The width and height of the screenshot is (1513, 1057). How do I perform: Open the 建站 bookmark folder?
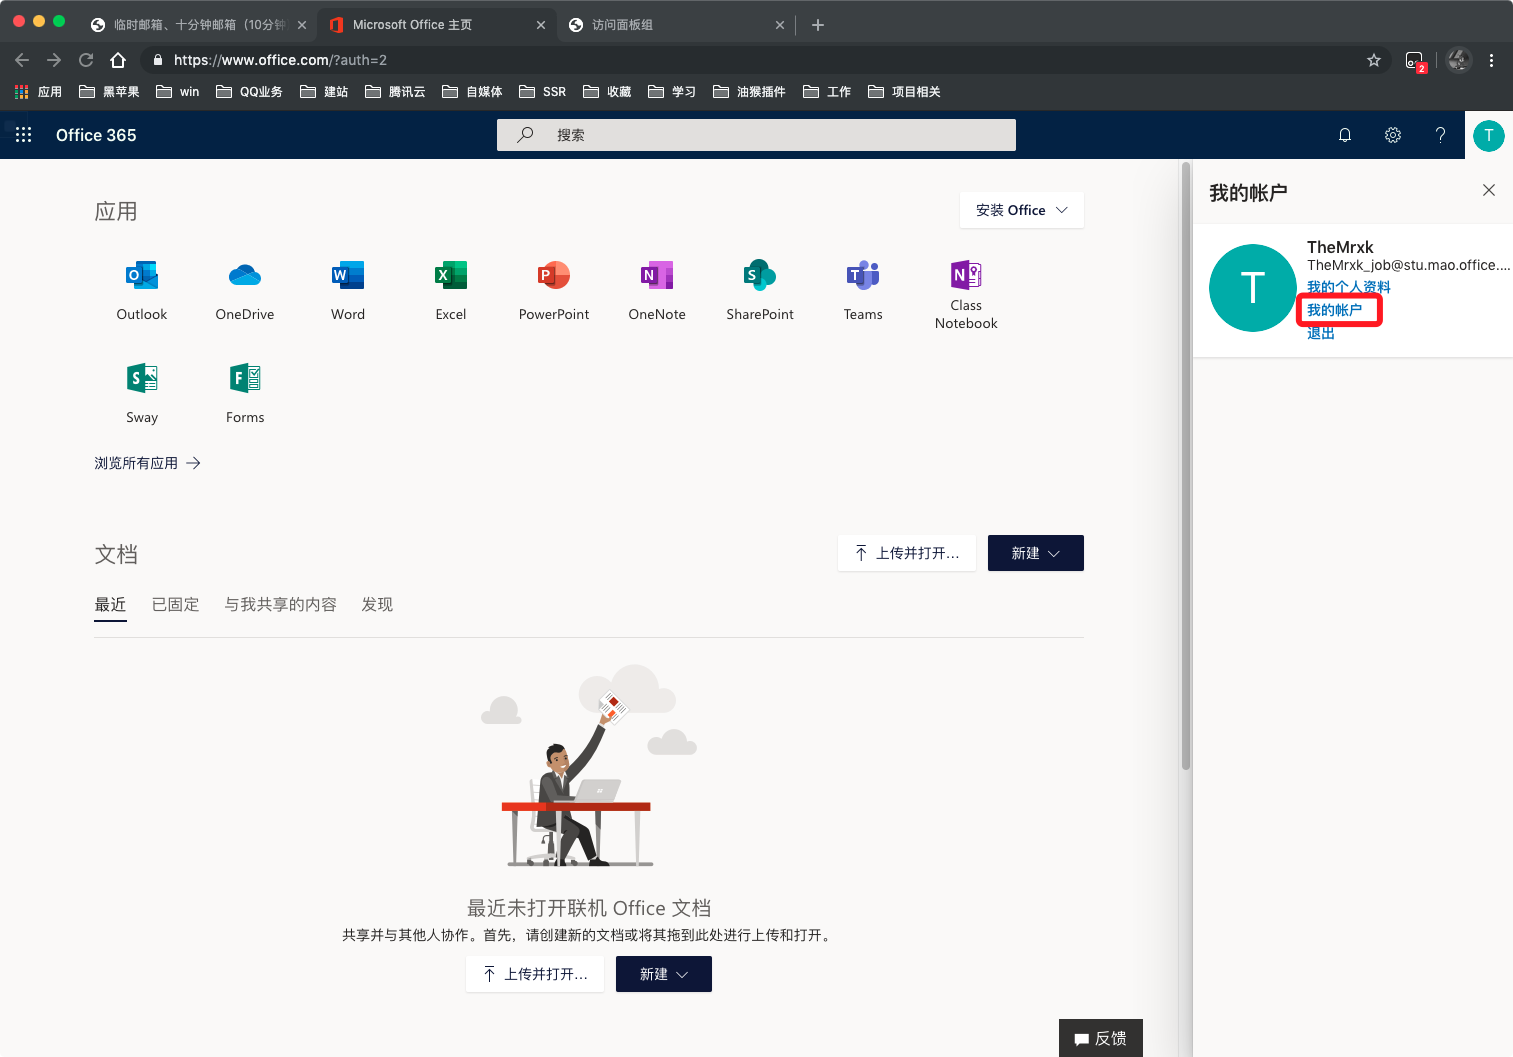click(x=324, y=92)
